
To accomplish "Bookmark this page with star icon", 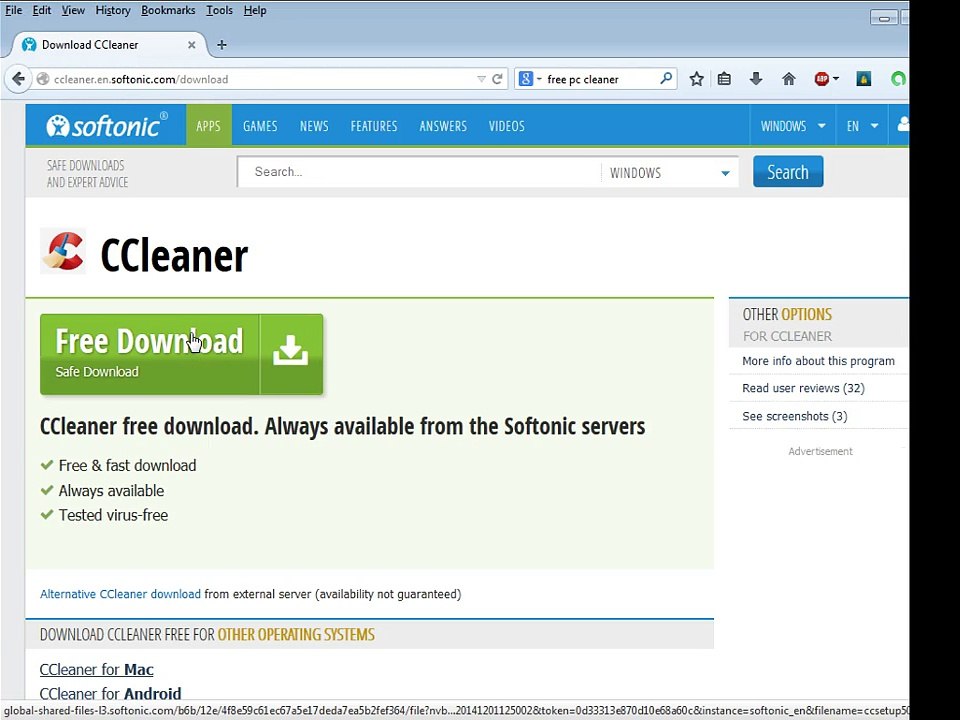I will coord(696,79).
